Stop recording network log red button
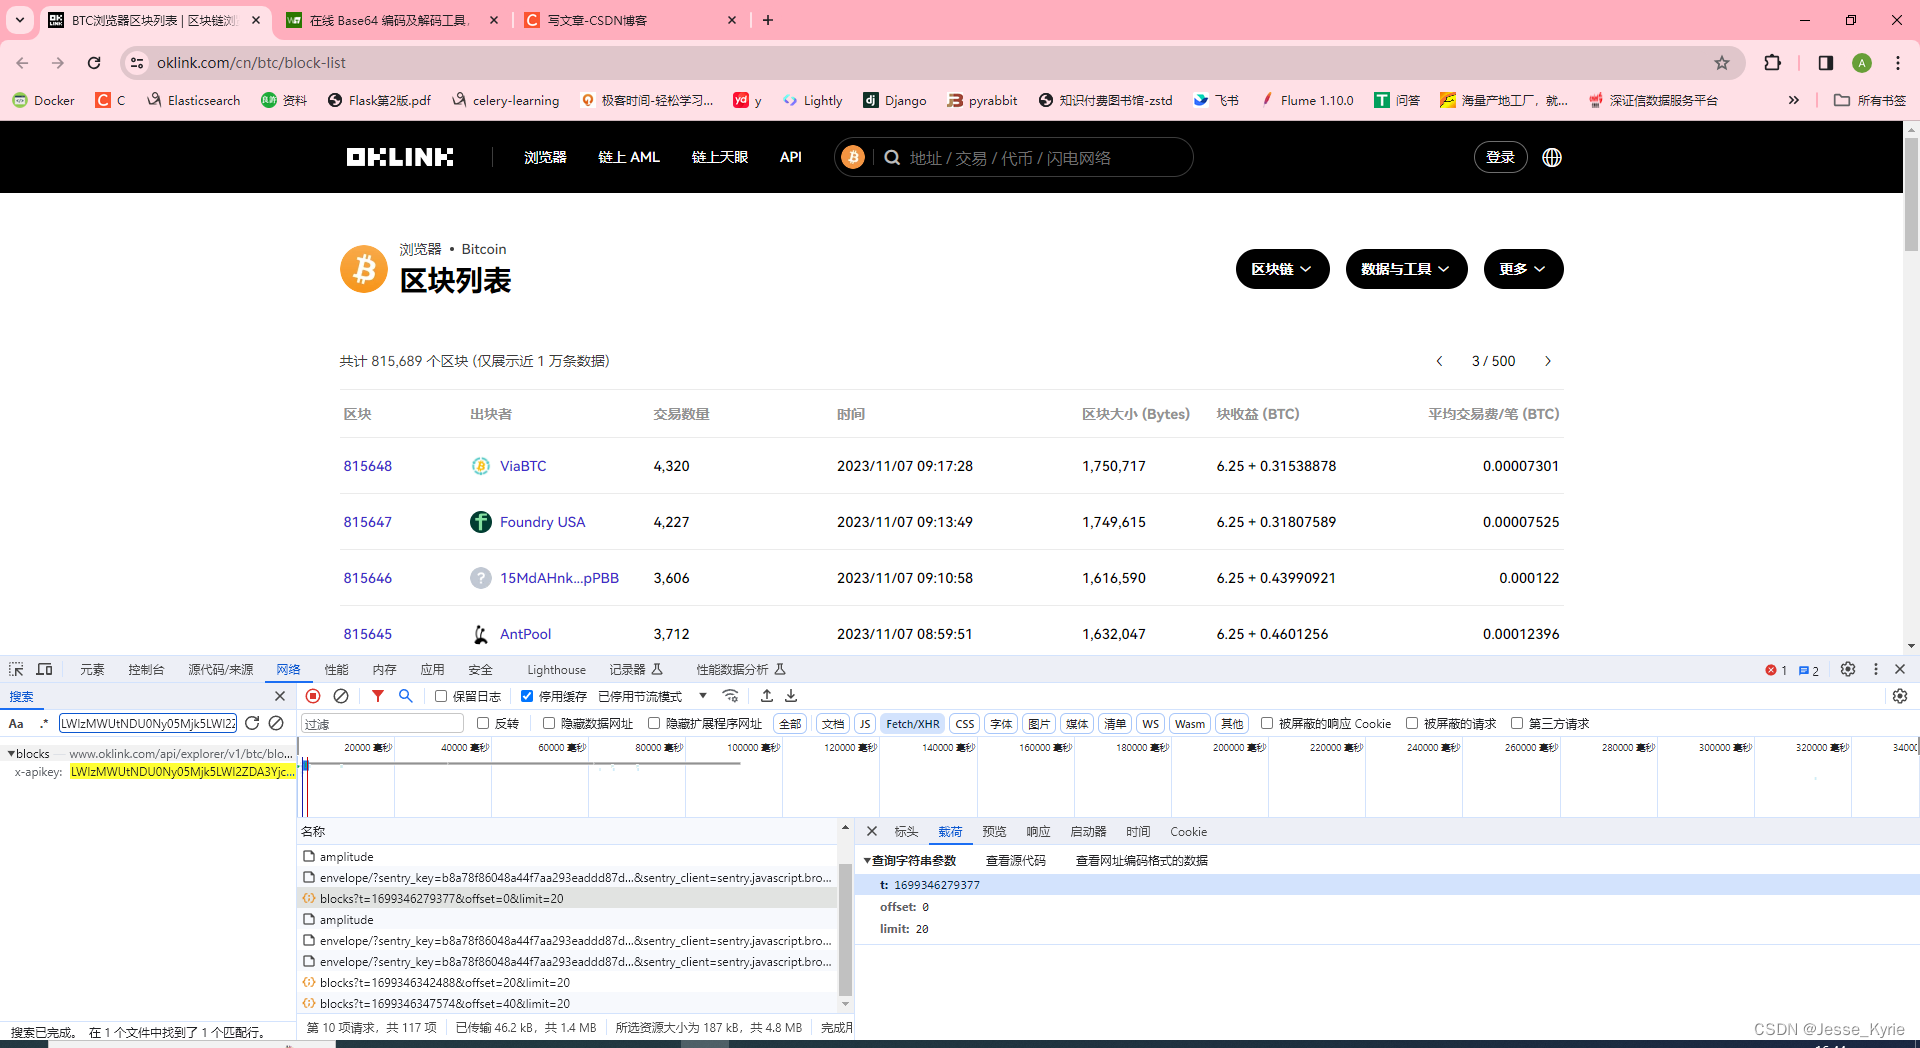Image resolution: width=1920 pixels, height=1048 pixels. [313, 696]
